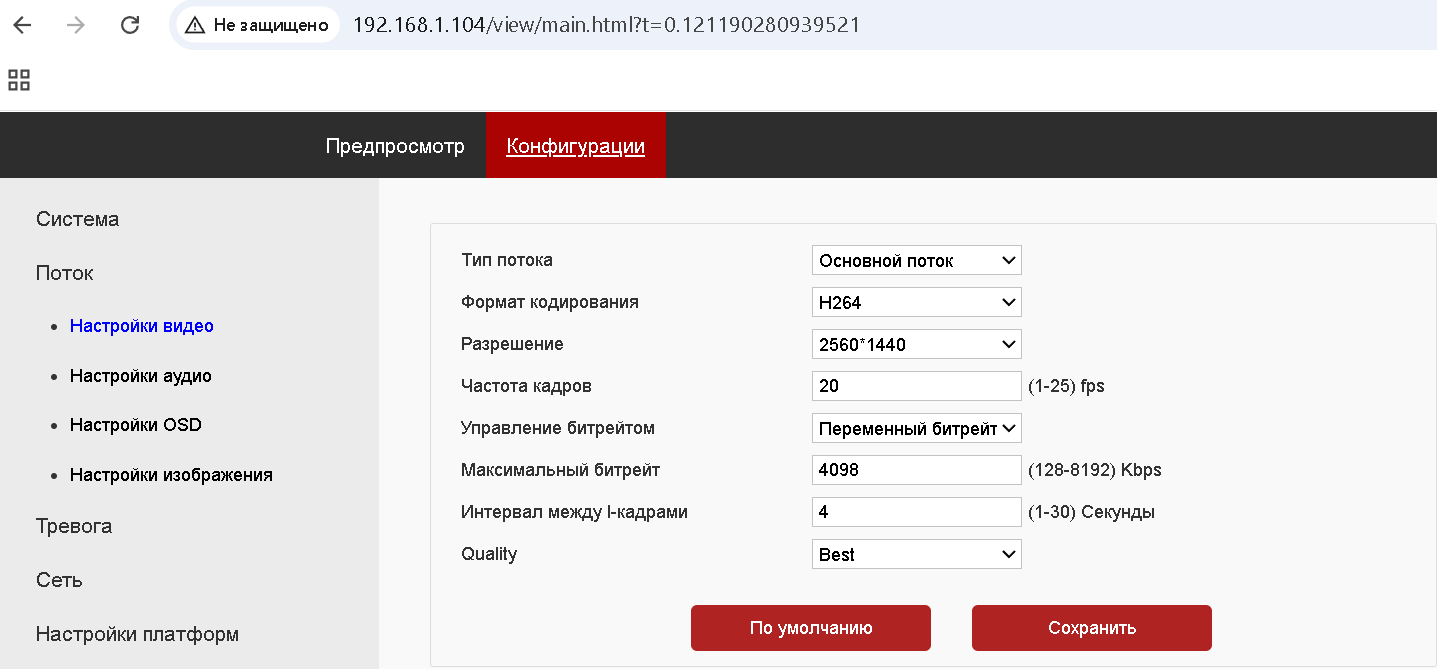Select Настройки изображения in sidebar
1437x669 pixels.
coord(171,475)
